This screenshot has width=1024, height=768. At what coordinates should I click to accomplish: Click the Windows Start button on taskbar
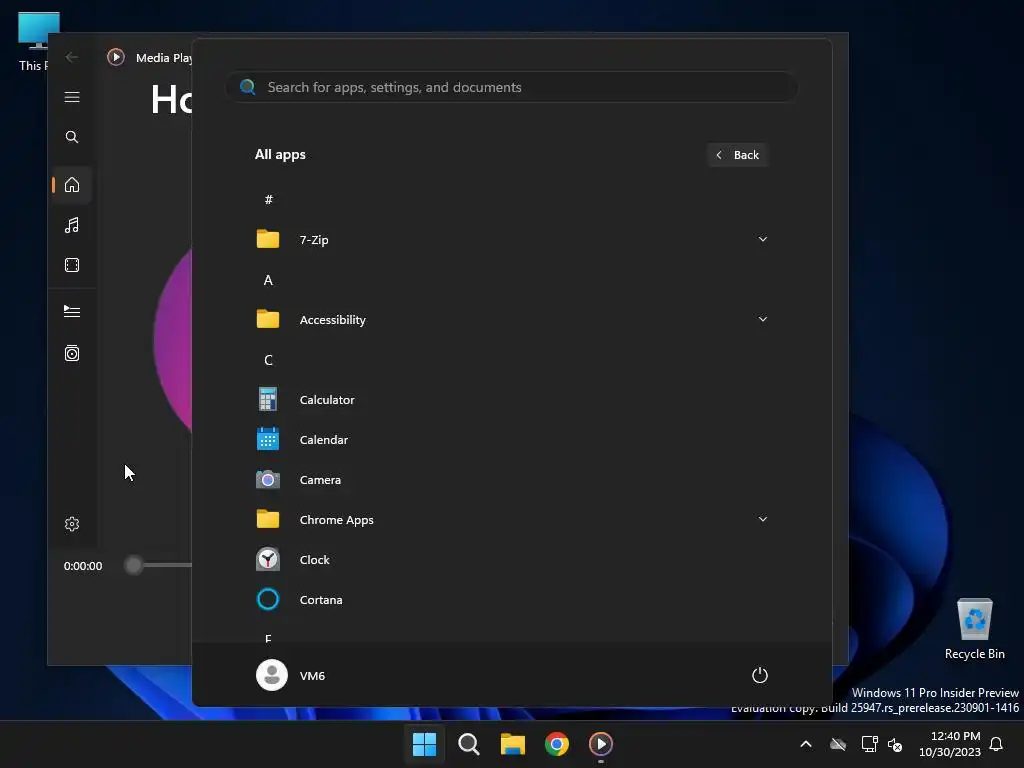424,744
